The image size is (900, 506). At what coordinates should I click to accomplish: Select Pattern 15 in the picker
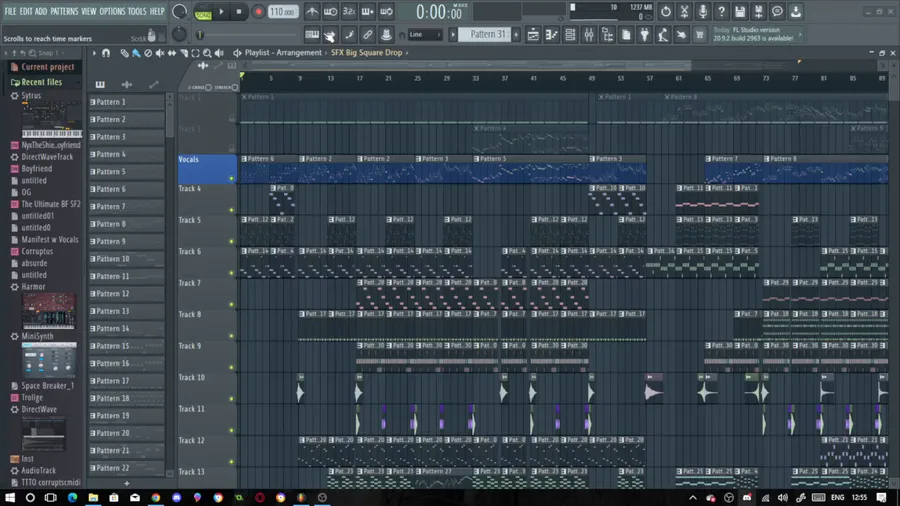click(126, 346)
